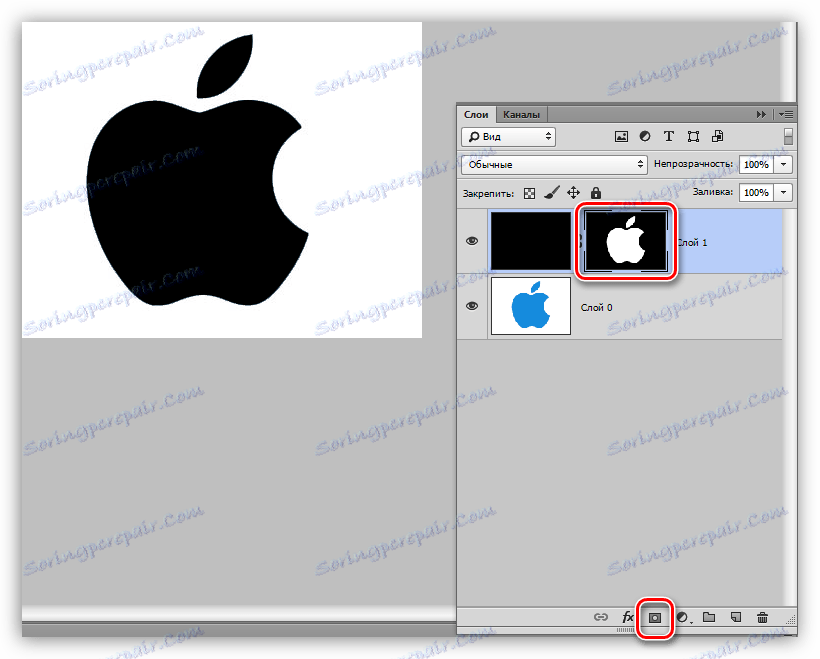Open the Непрозрачность slider arrow
The height and width of the screenshot is (659, 820).
pos(783,165)
